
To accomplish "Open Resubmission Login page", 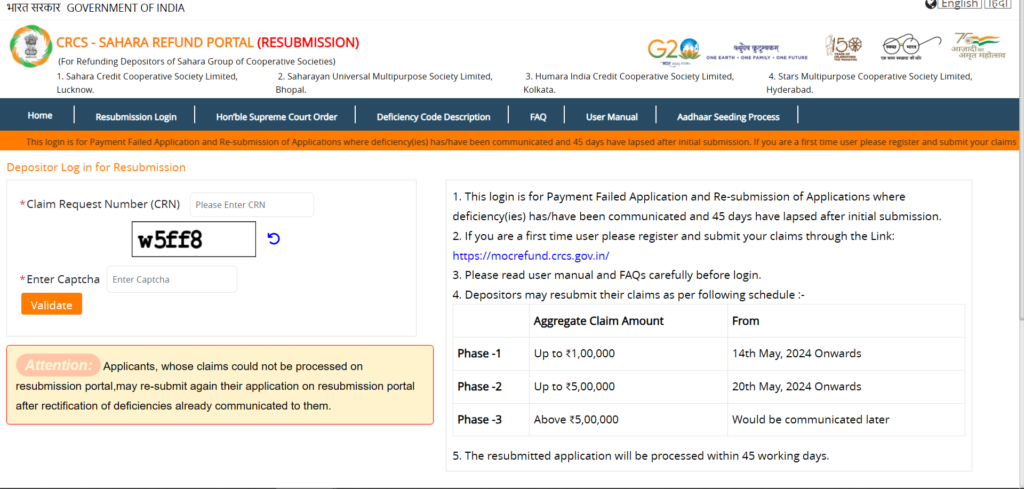I will tap(136, 117).
